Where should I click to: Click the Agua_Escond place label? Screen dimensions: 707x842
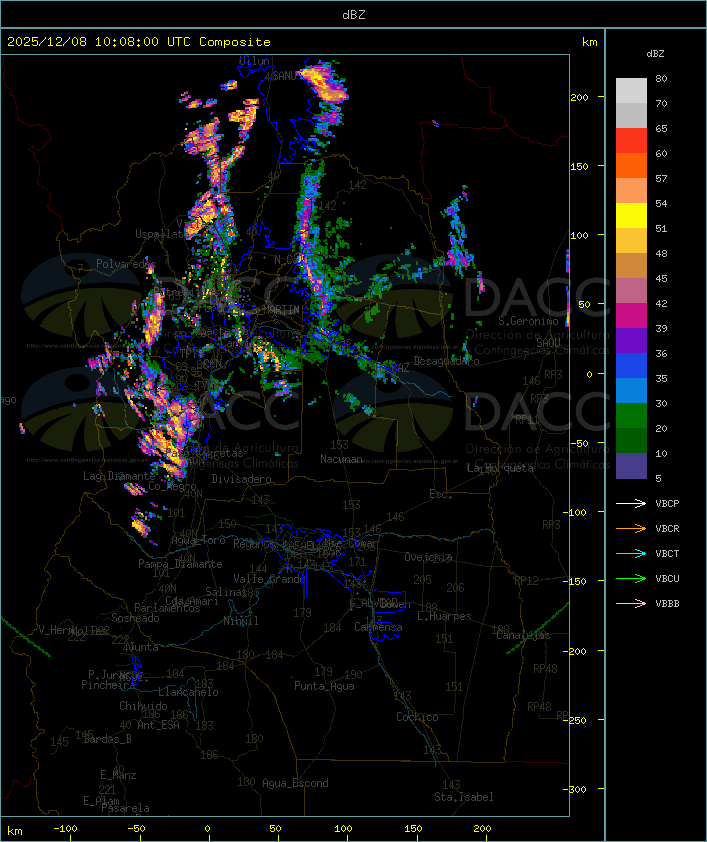pos(295,783)
